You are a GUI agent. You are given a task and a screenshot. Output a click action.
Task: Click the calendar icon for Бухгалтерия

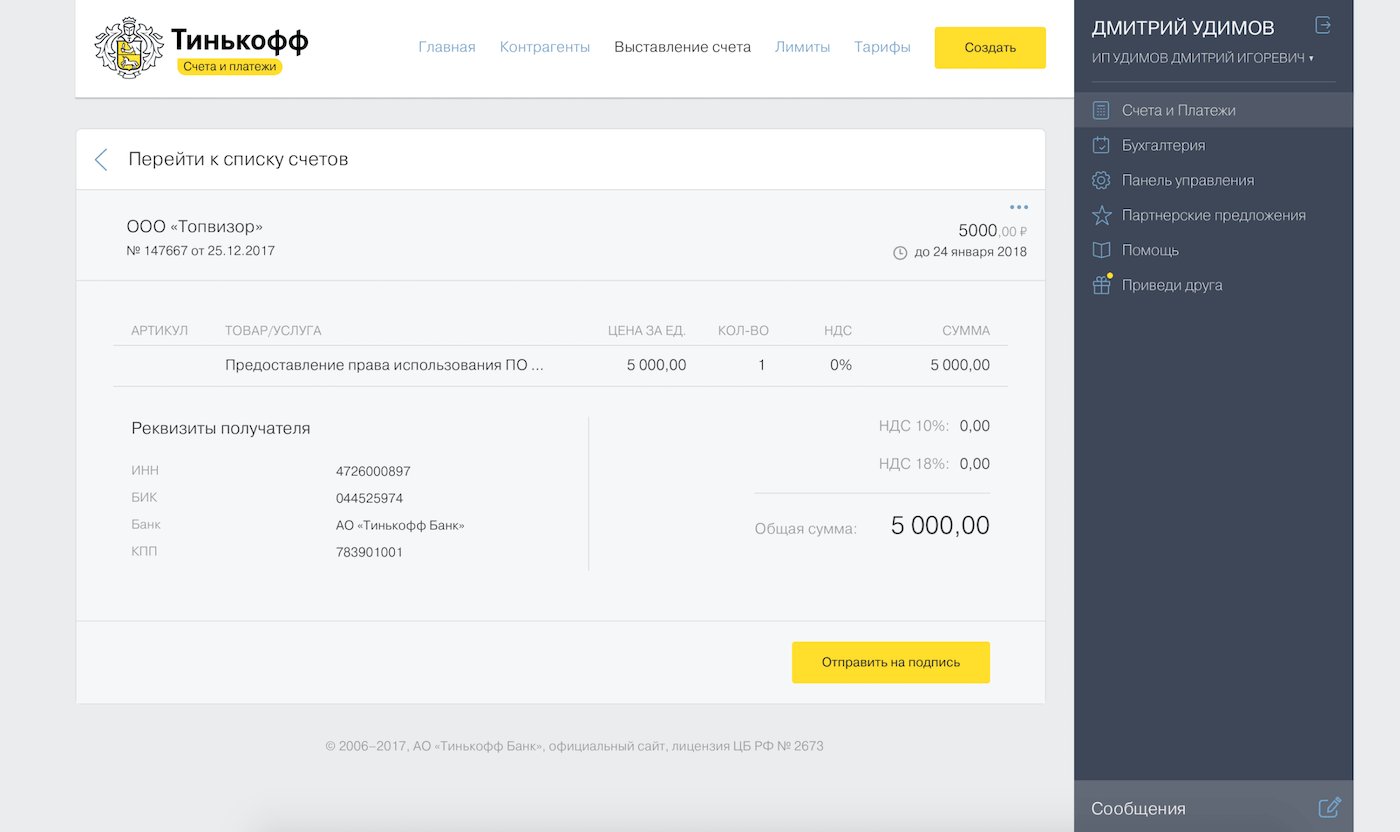(1101, 145)
